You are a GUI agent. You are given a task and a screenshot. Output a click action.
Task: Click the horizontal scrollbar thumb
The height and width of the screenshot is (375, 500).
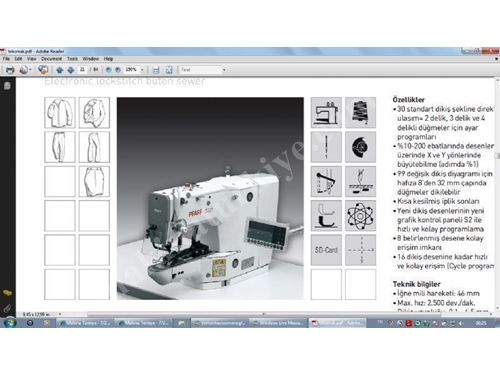click(x=264, y=314)
